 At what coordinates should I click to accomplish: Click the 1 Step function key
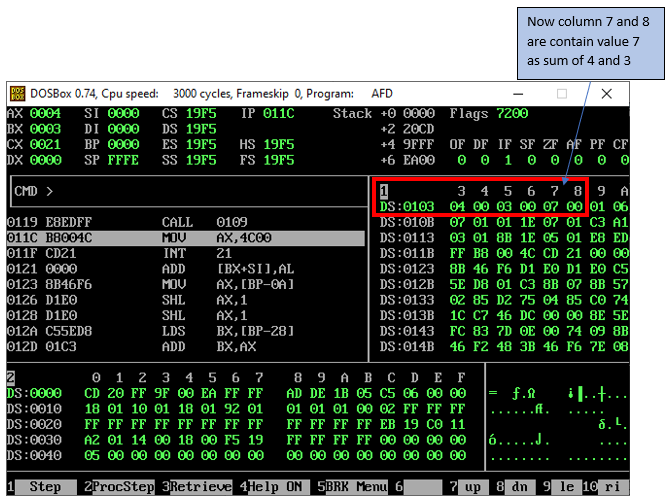[41, 487]
